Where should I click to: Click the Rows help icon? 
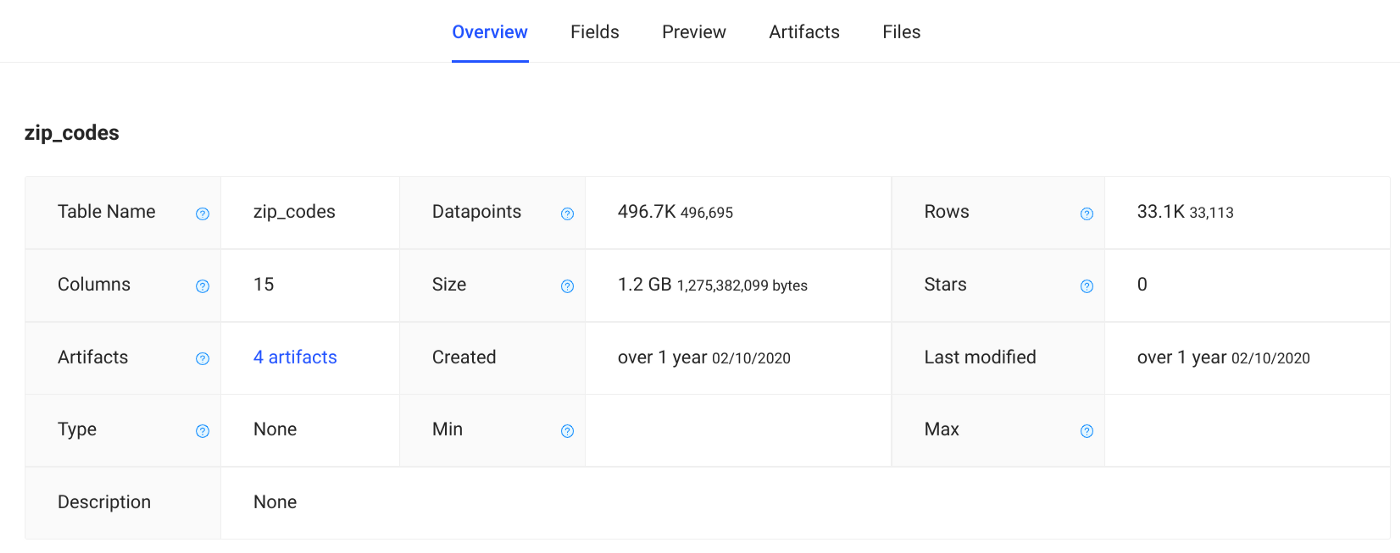(1087, 214)
